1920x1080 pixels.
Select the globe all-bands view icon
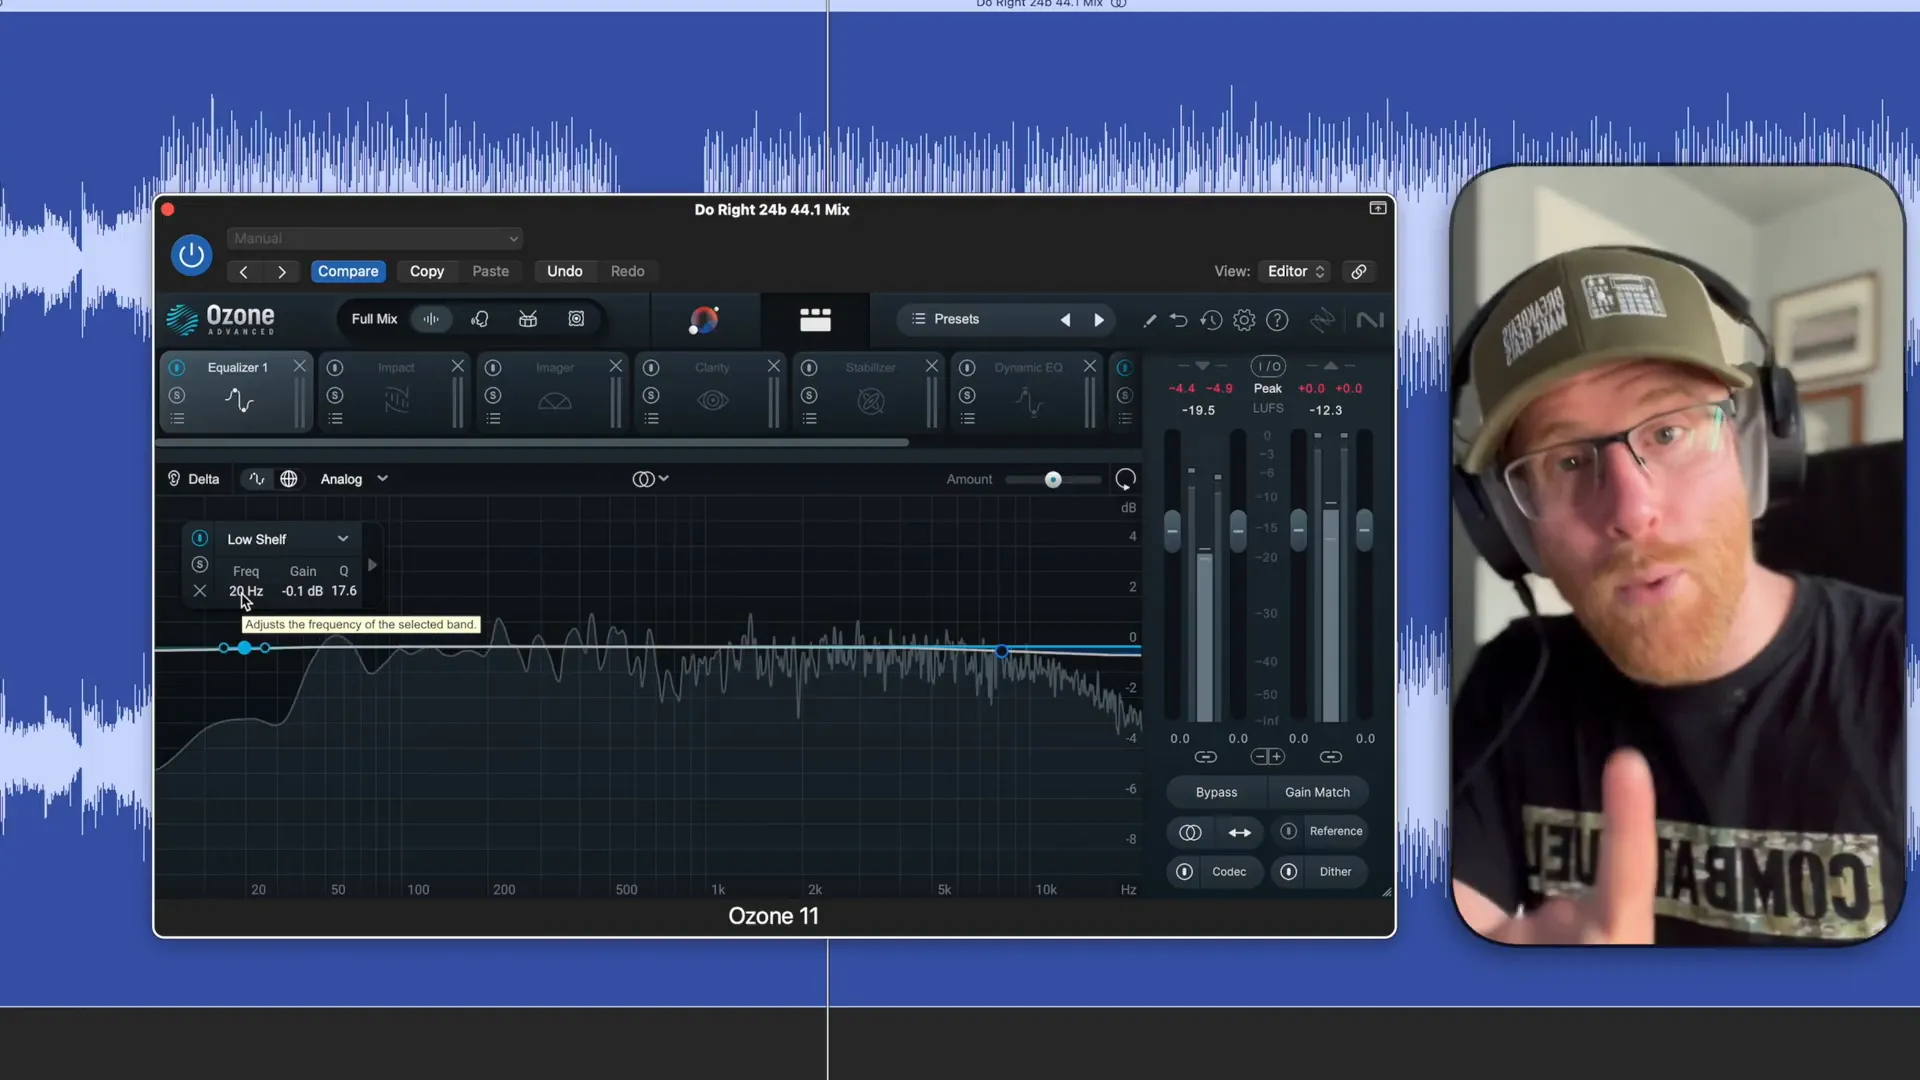tap(289, 479)
